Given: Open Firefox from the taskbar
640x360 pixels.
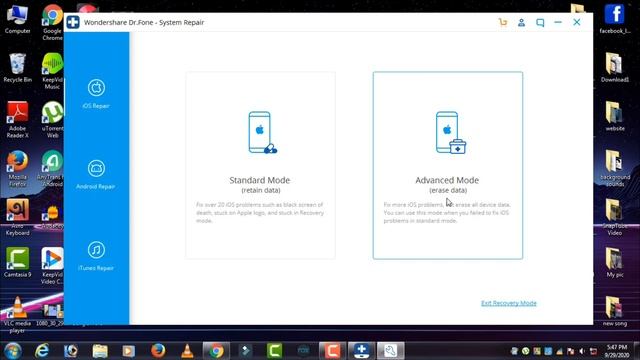Looking at the screenshot, I should coord(158,351).
